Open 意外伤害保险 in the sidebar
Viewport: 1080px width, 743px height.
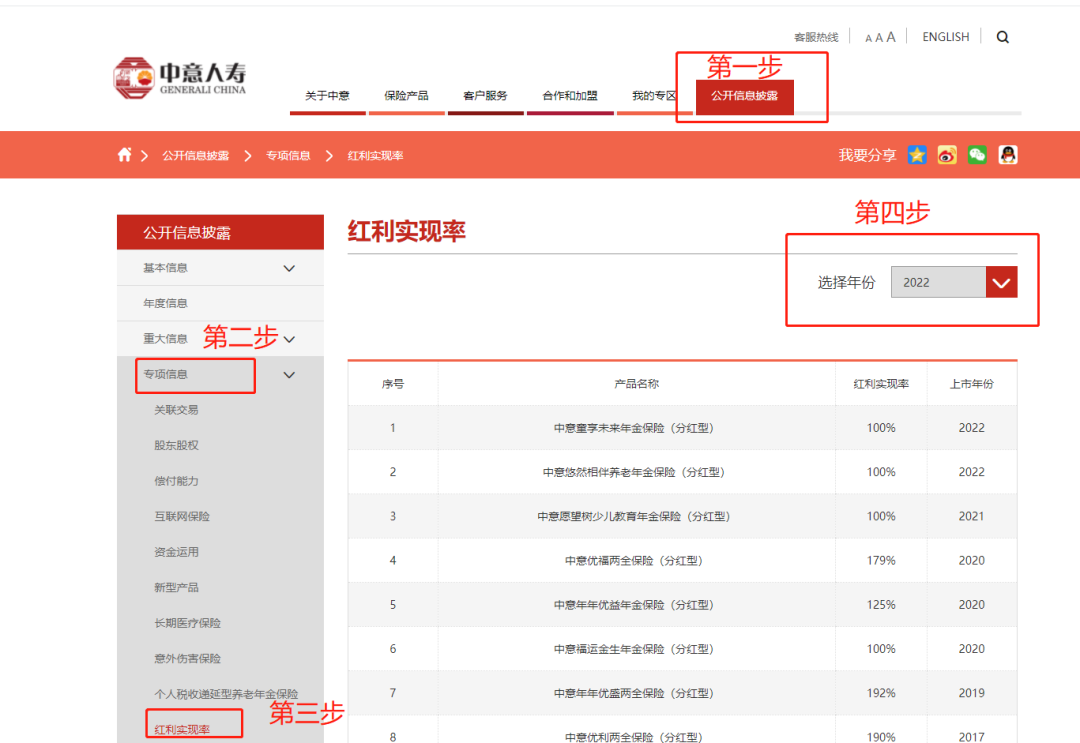[x=187, y=658]
